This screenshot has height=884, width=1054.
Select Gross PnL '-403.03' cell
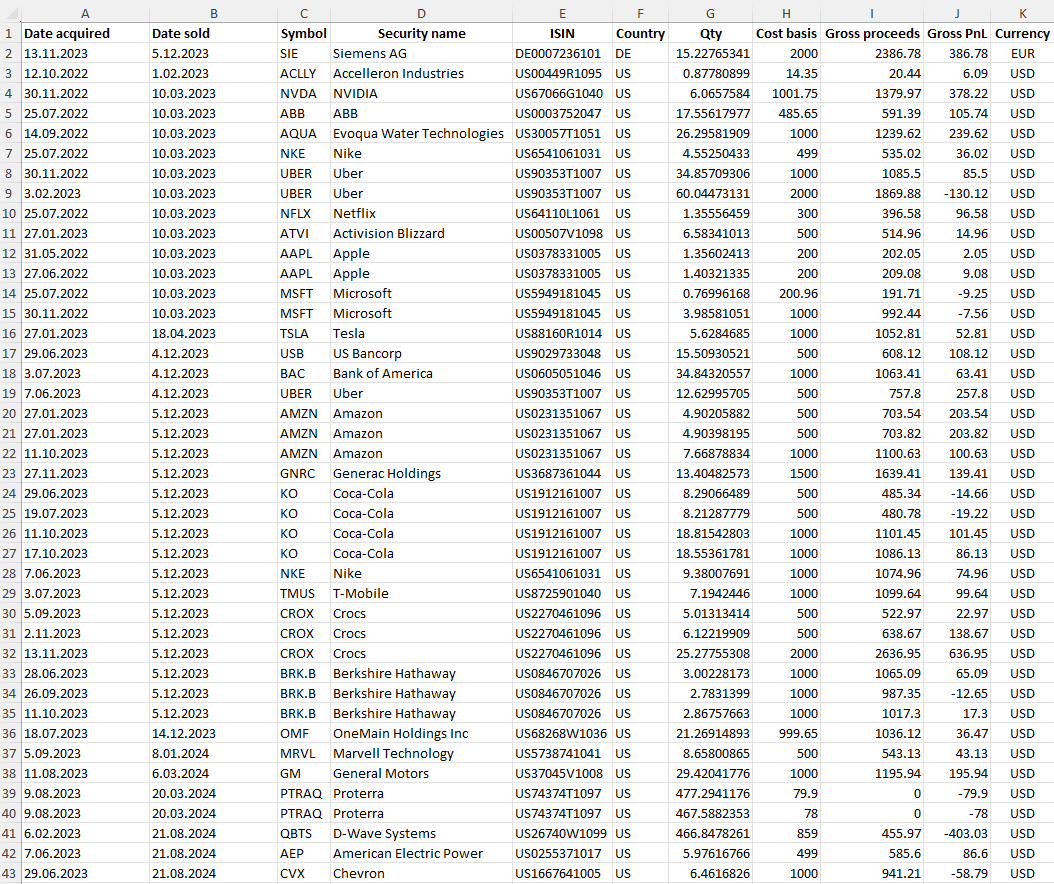pos(957,834)
